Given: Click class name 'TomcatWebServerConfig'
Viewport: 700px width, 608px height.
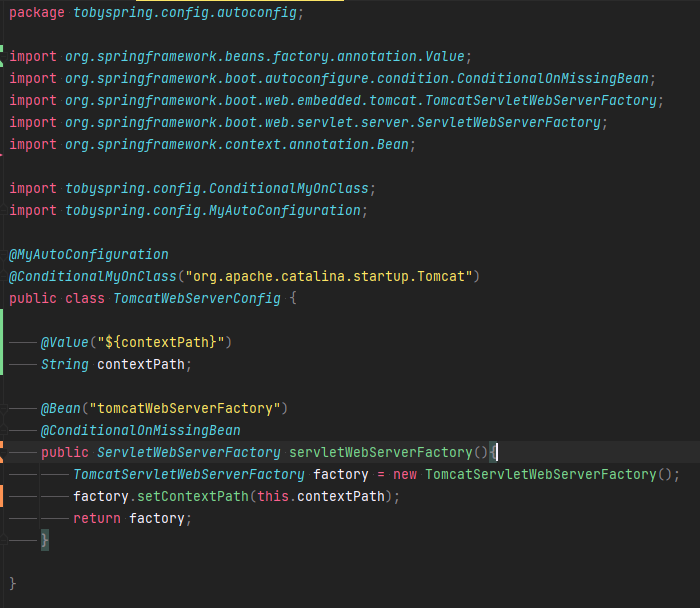Looking at the screenshot, I should pos(197,298).
